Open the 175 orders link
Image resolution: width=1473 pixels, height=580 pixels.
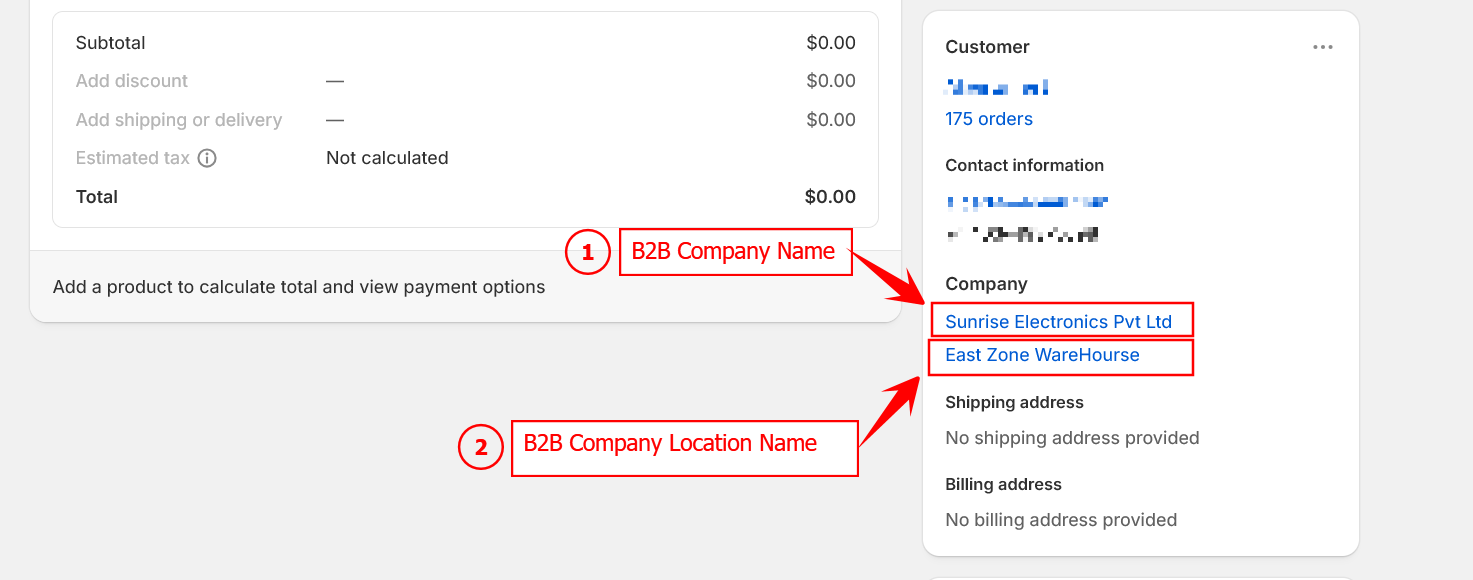989,119
